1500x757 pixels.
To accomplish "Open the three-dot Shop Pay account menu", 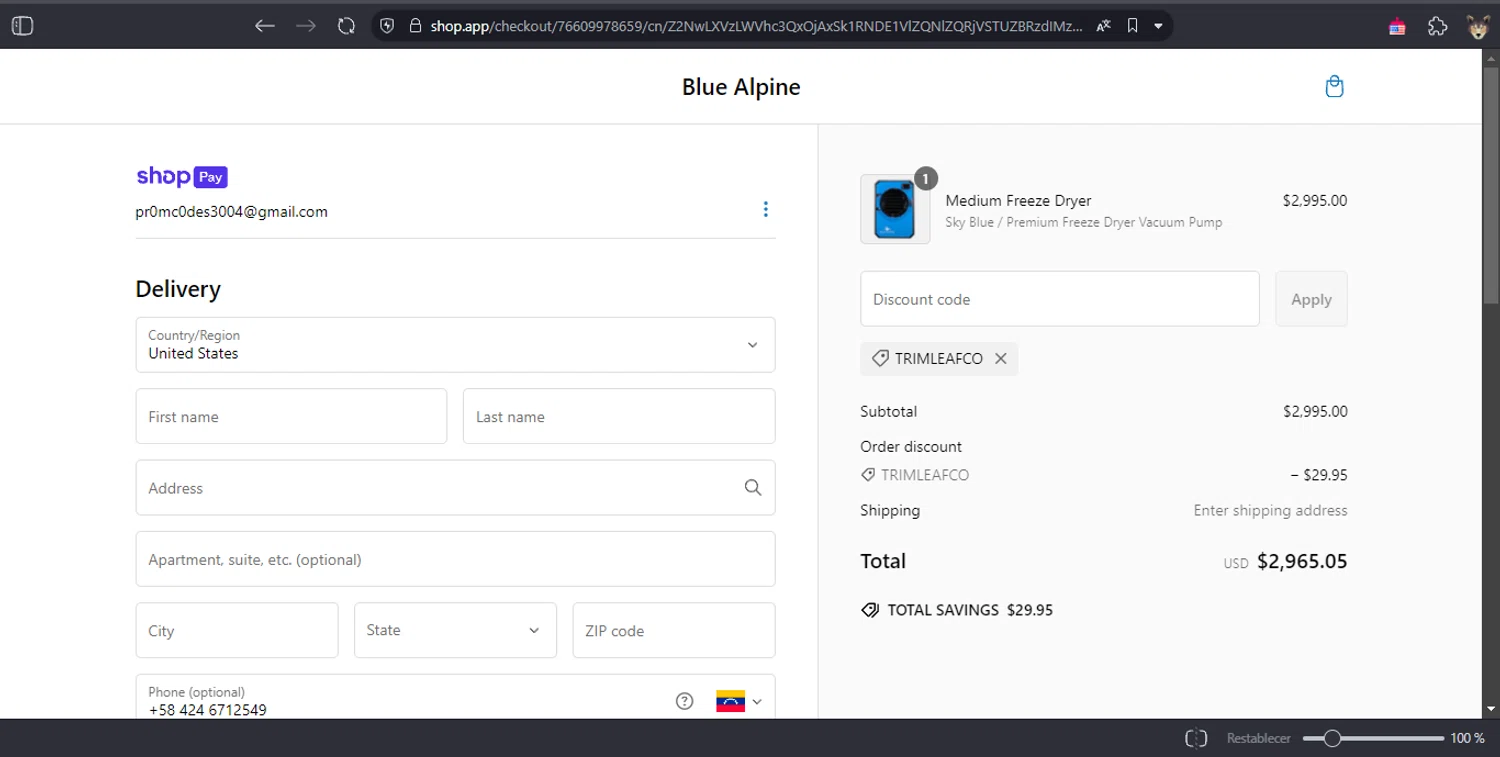I will (765, 209).
